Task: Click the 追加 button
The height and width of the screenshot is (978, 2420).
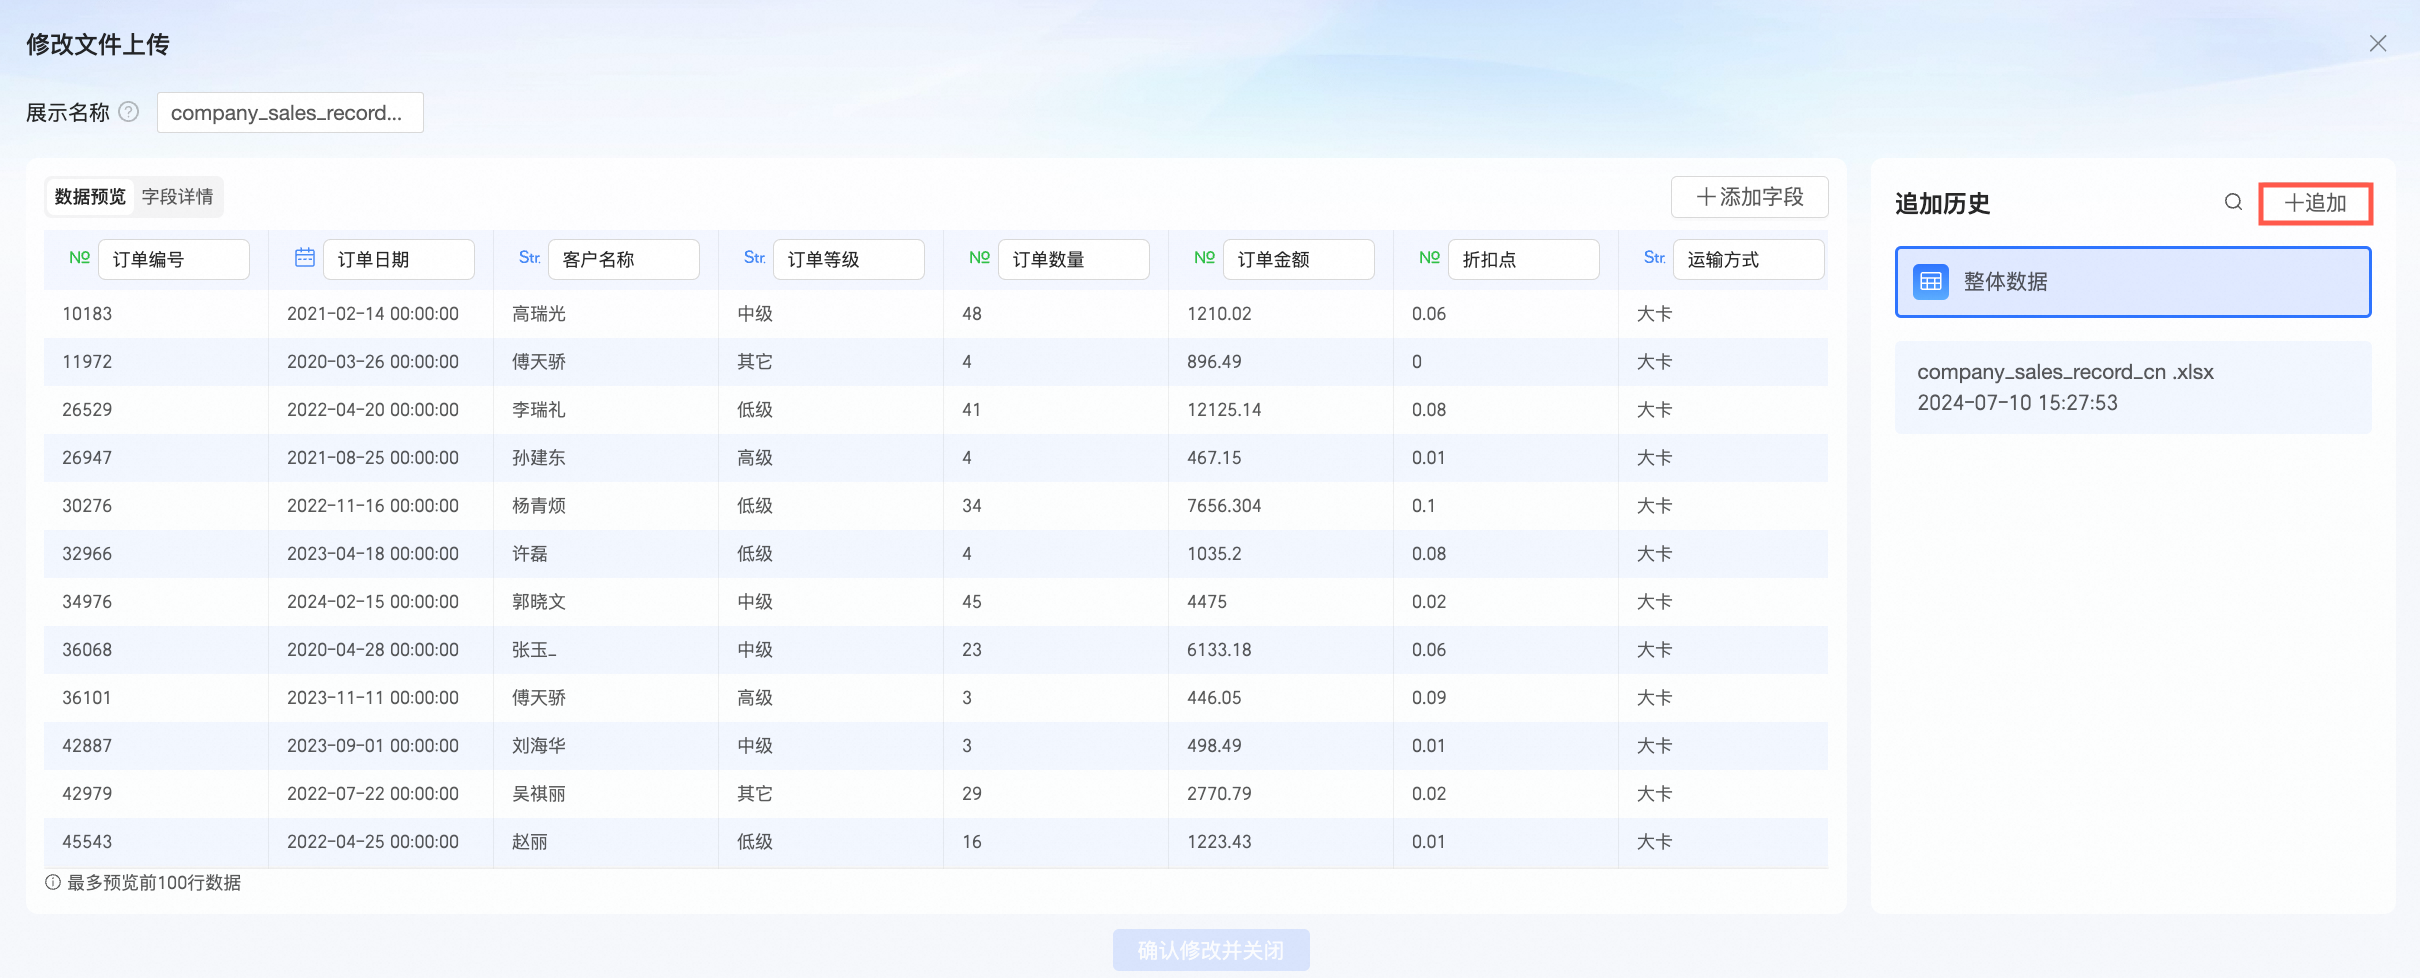Action: (x=2315, y=203)
